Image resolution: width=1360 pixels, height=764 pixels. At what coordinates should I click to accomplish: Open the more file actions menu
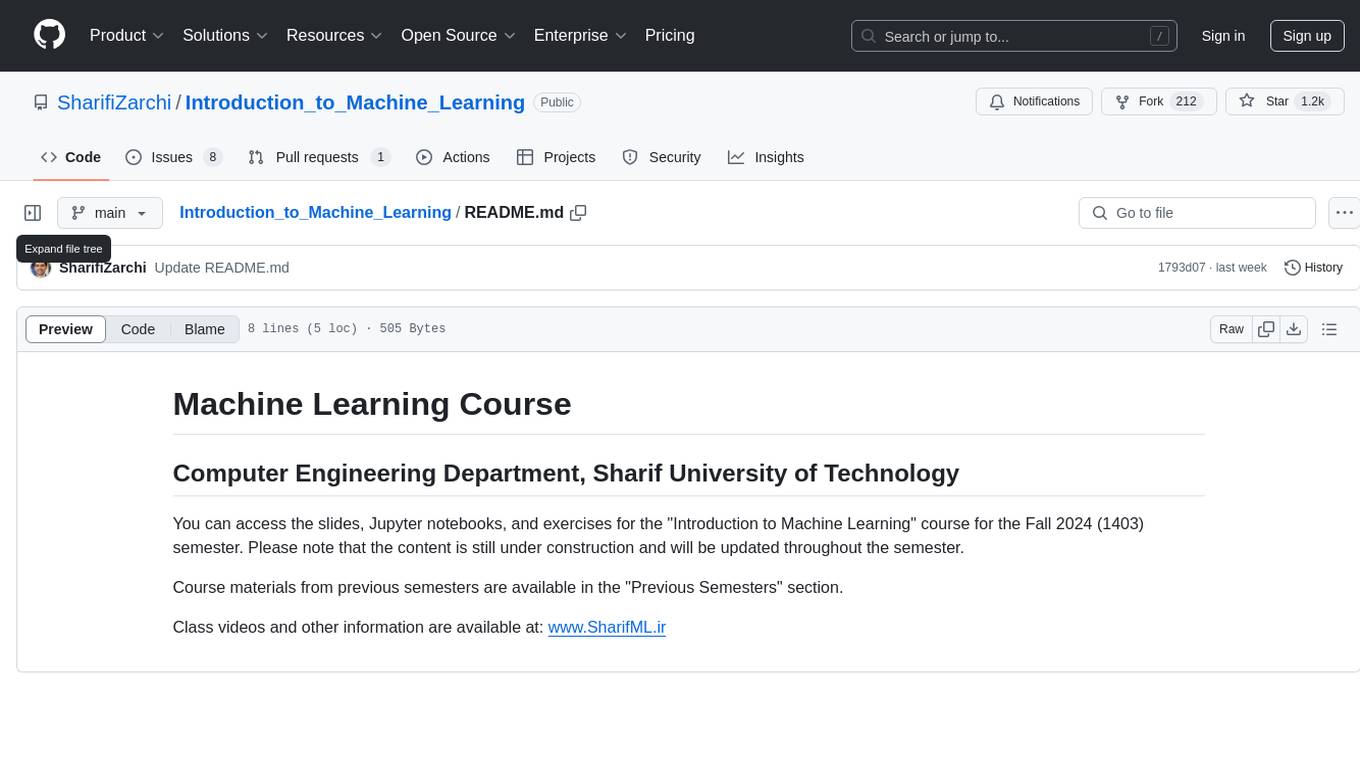pos(1344,213)
